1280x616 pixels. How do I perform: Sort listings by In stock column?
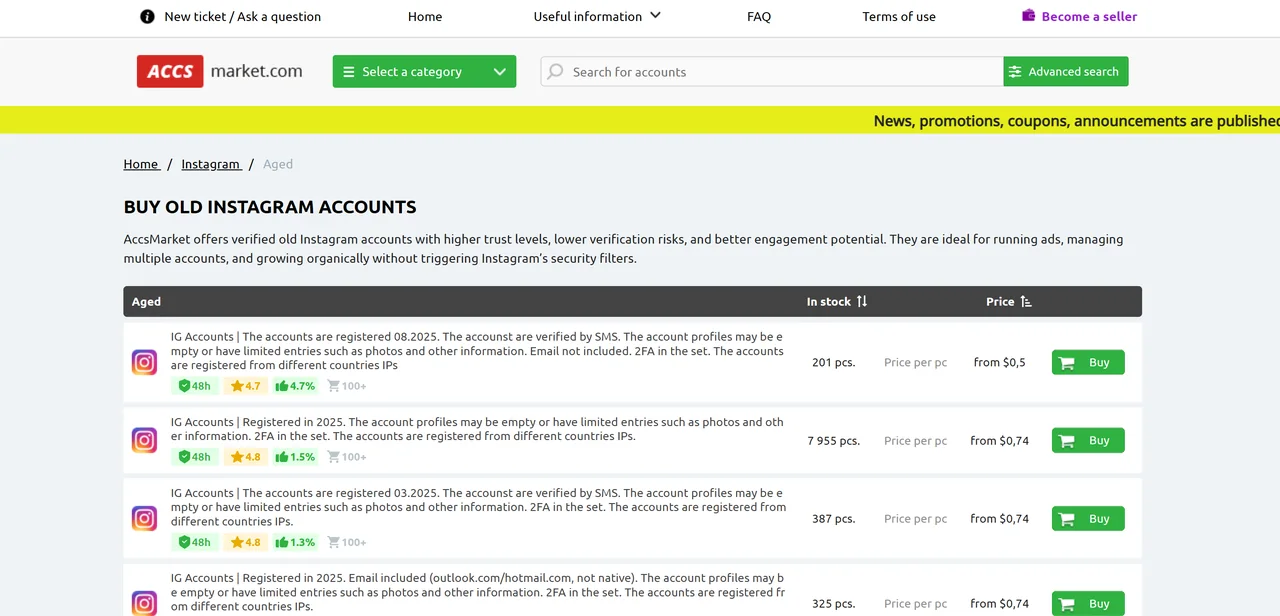[837, 301]
